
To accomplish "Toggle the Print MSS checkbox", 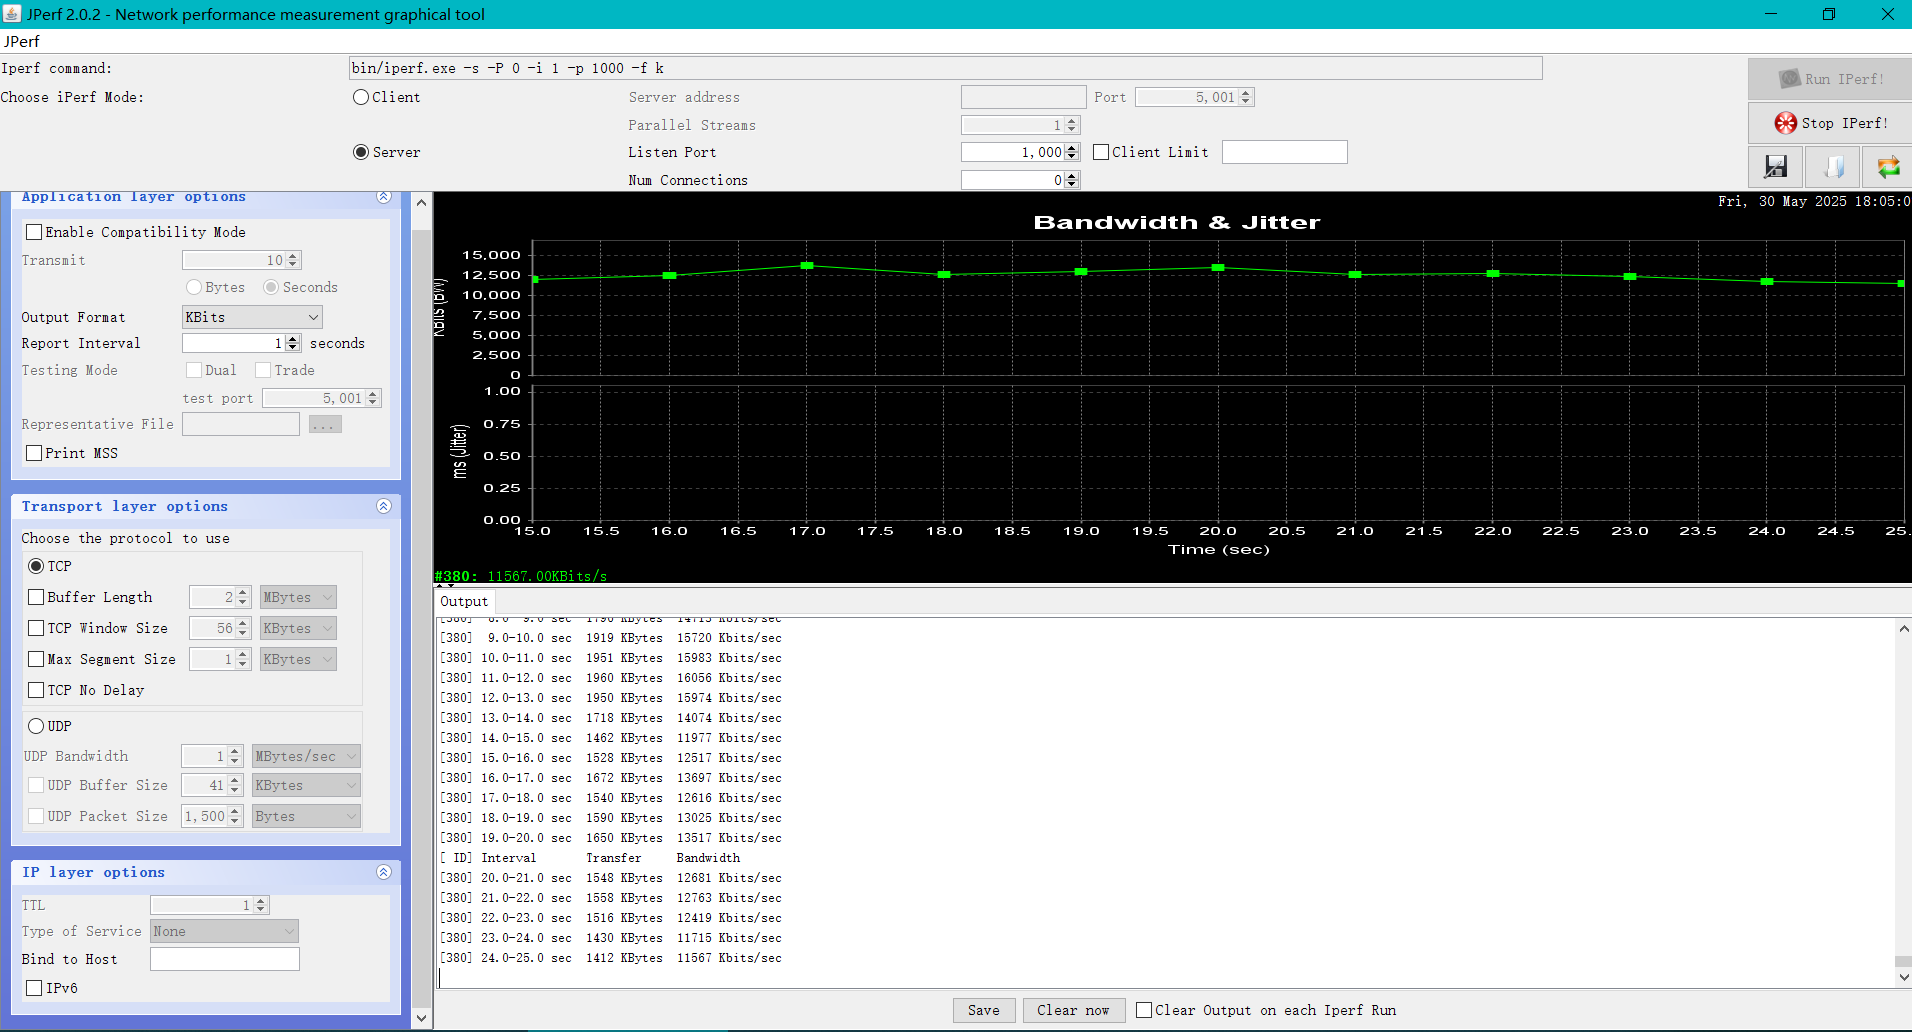I will coord(34,453).
